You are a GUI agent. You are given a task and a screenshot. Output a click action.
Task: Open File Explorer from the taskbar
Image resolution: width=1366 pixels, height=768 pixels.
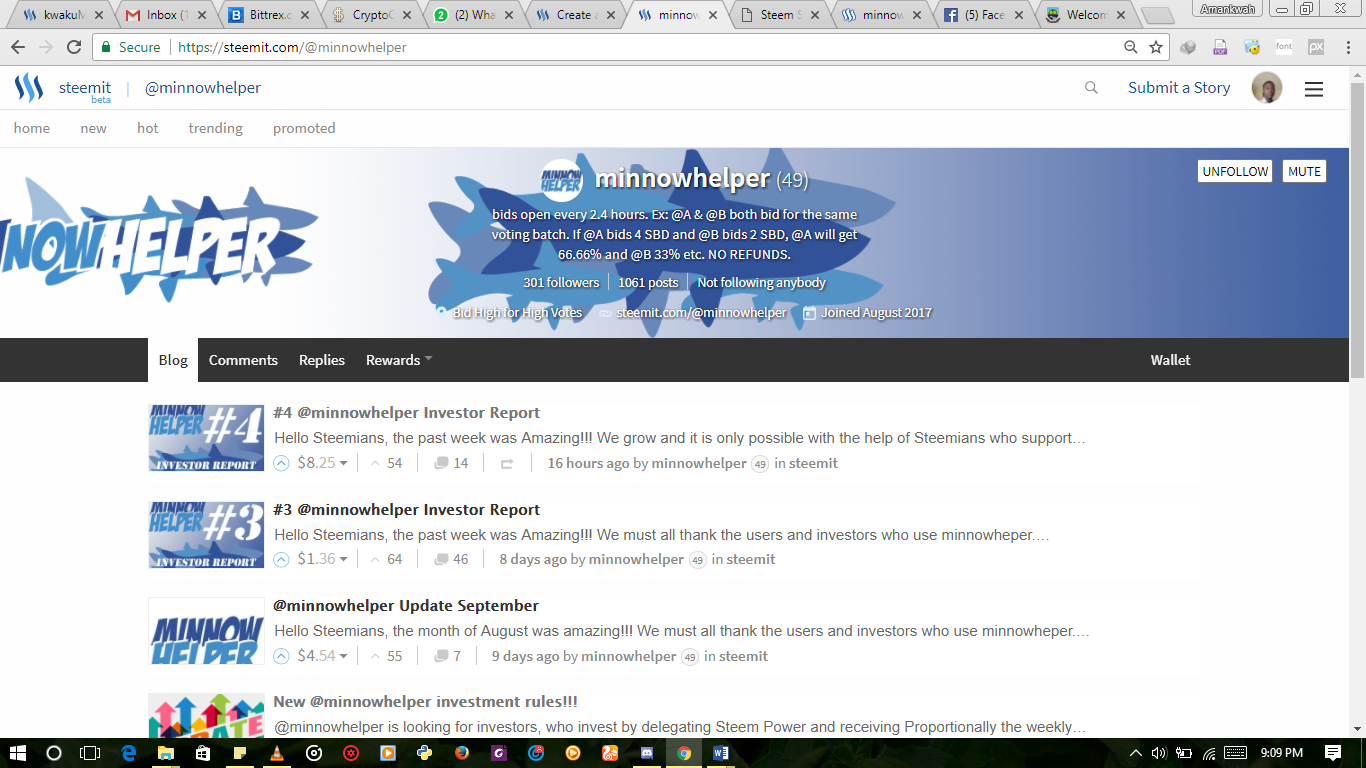165,753
